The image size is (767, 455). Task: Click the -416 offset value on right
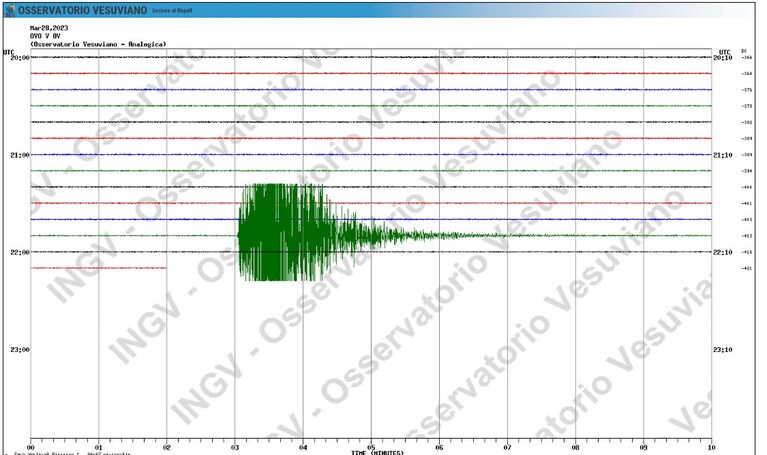(747, 252)
